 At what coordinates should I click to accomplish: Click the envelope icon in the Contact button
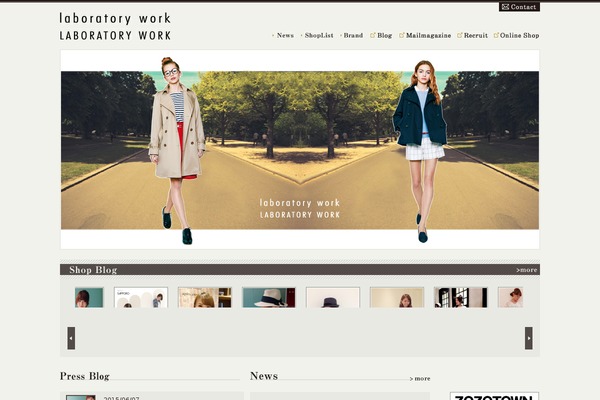(x=505, y=7)
